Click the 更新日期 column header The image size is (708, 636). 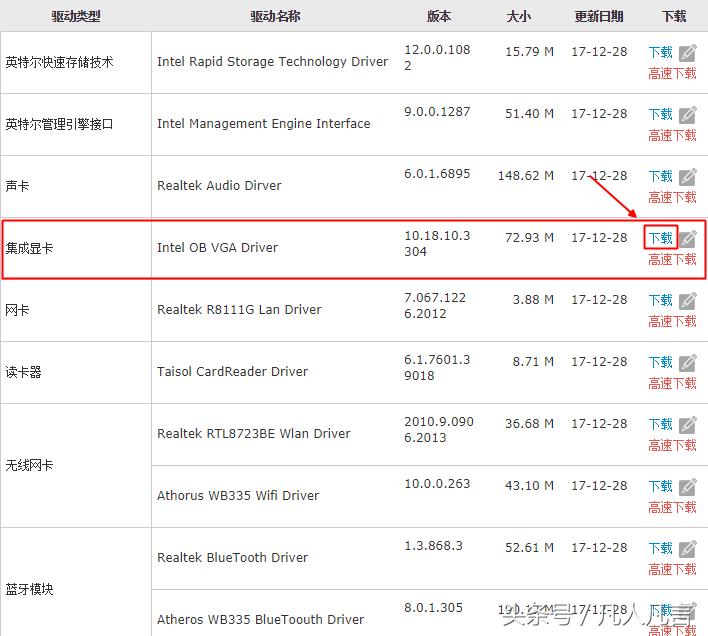pyautogui.click(x=599, y=16)
